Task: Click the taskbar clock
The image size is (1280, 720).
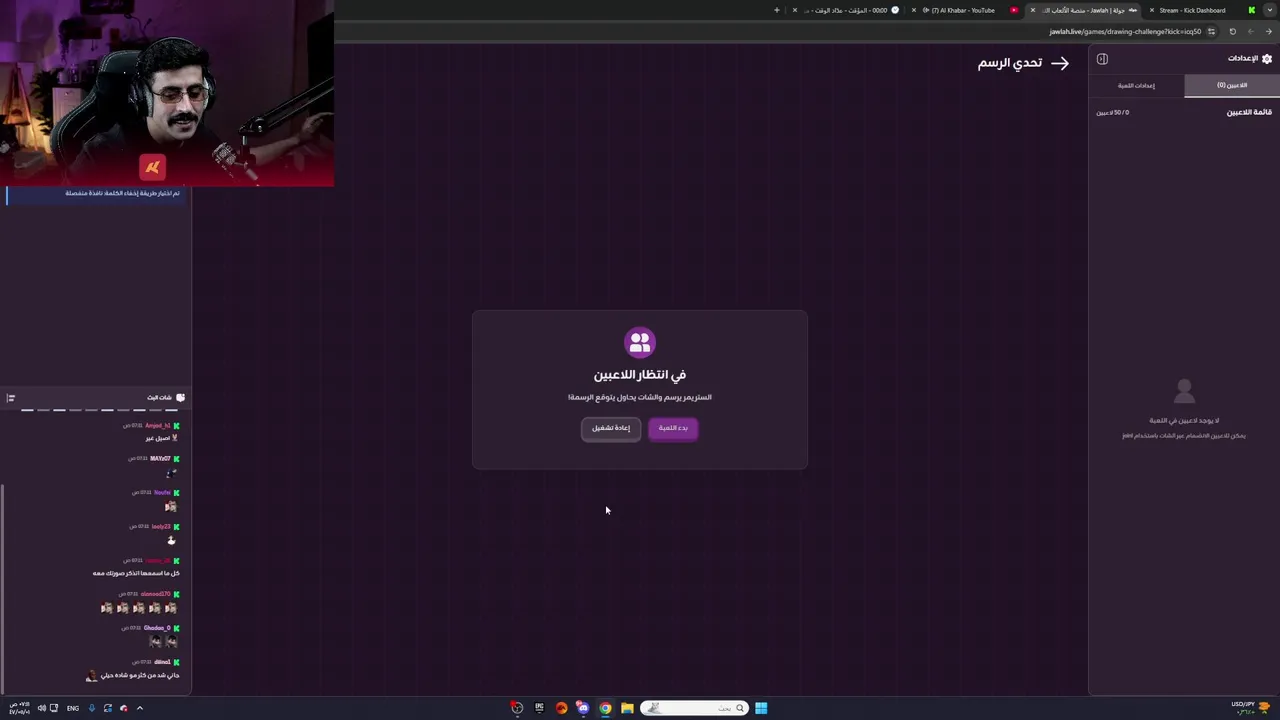Action: click(19, 708)
